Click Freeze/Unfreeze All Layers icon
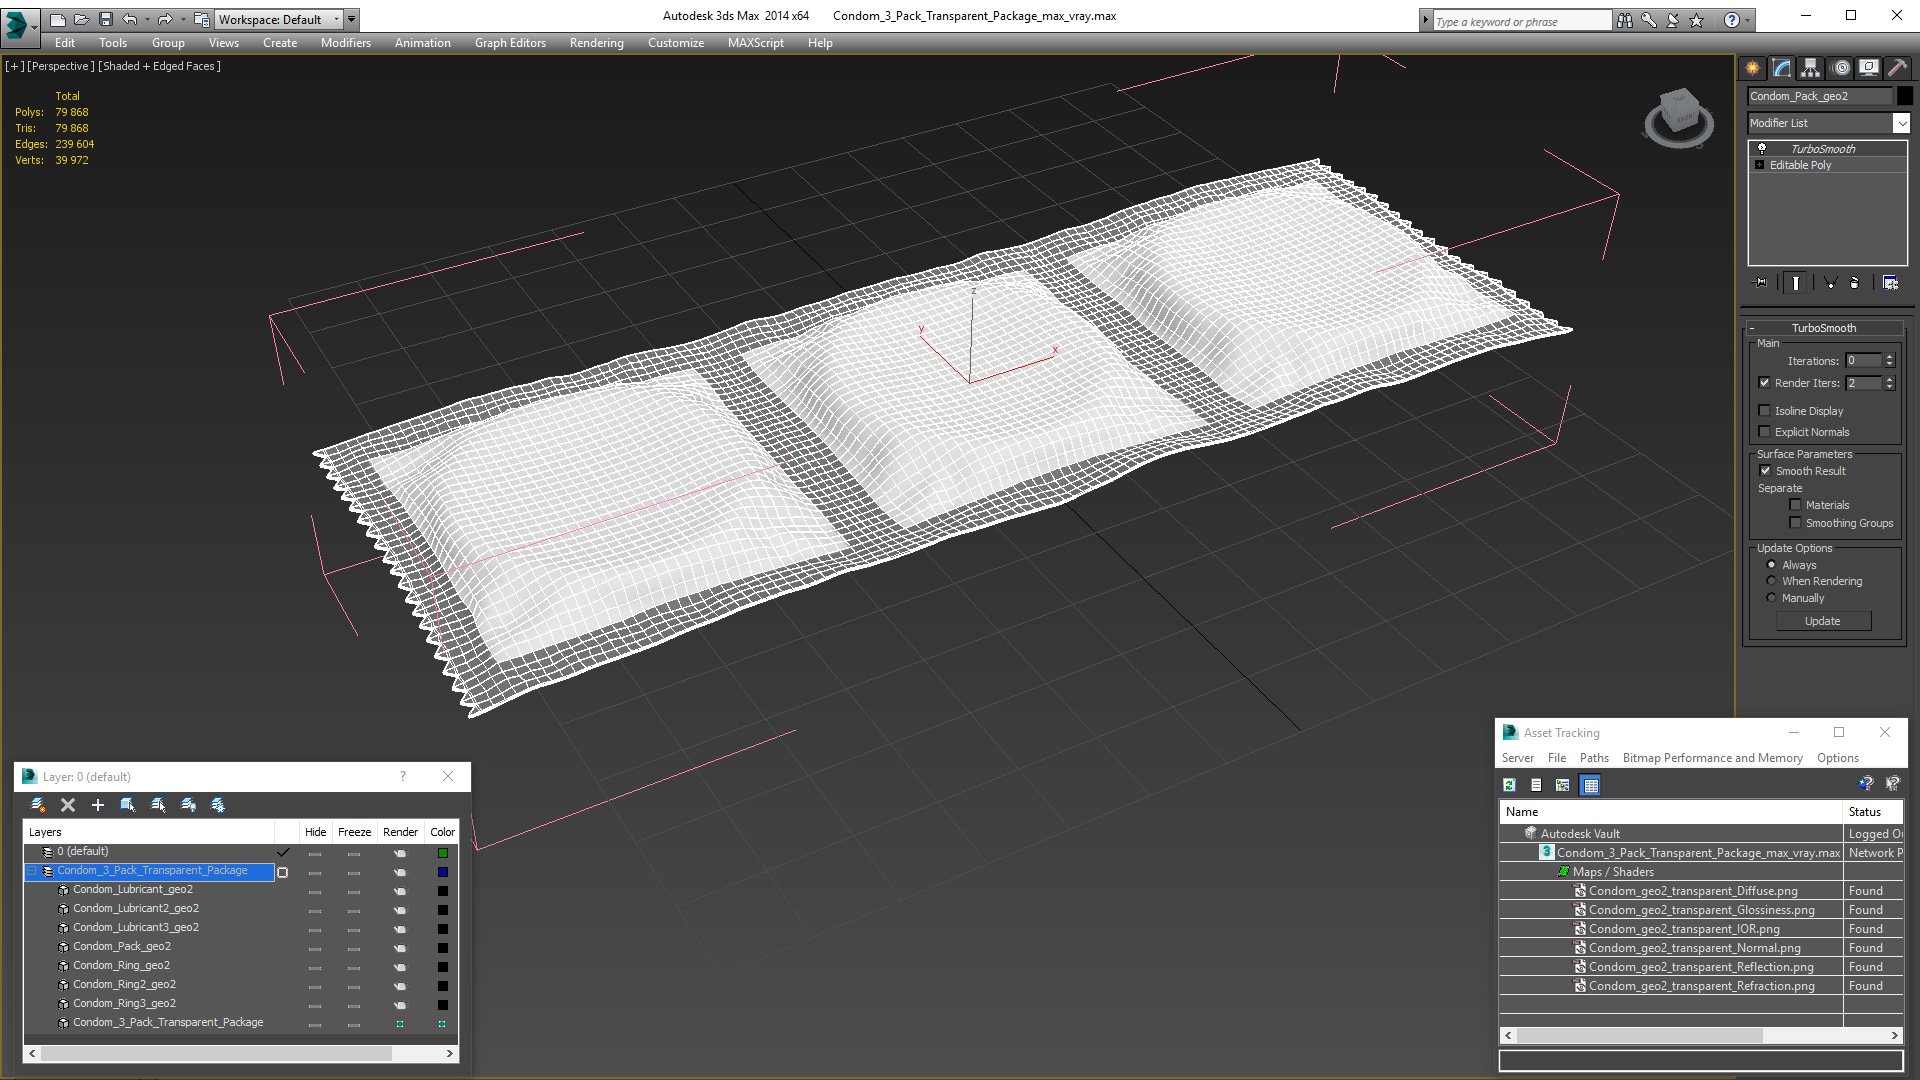Image resolution: width=1920 pixels, height=1080 pixels. click(218, 805)
